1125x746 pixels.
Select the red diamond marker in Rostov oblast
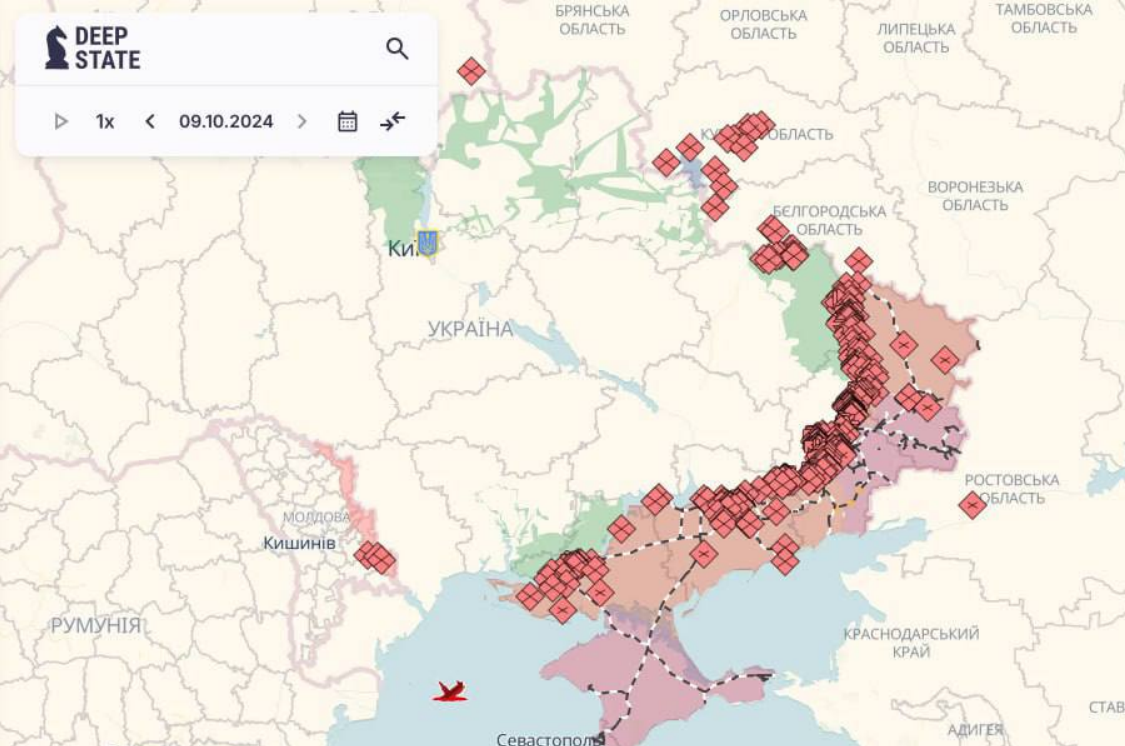click(x=972, y=505)
